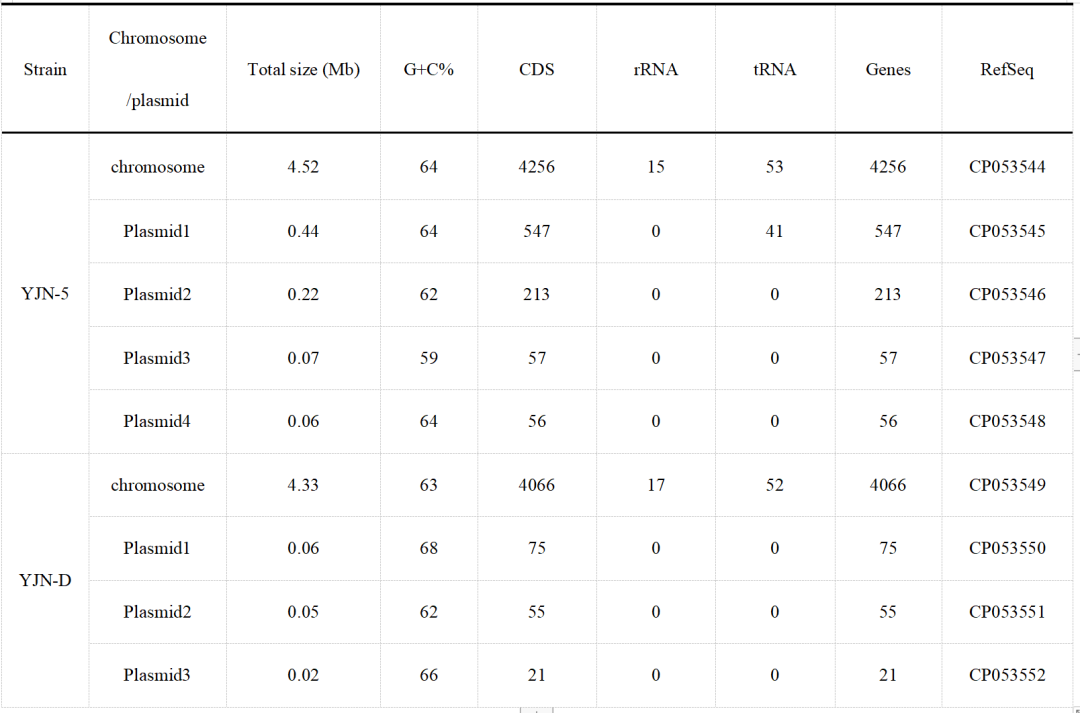
Task: Select the YJN-D strain cell
Action: pos(45,580)
